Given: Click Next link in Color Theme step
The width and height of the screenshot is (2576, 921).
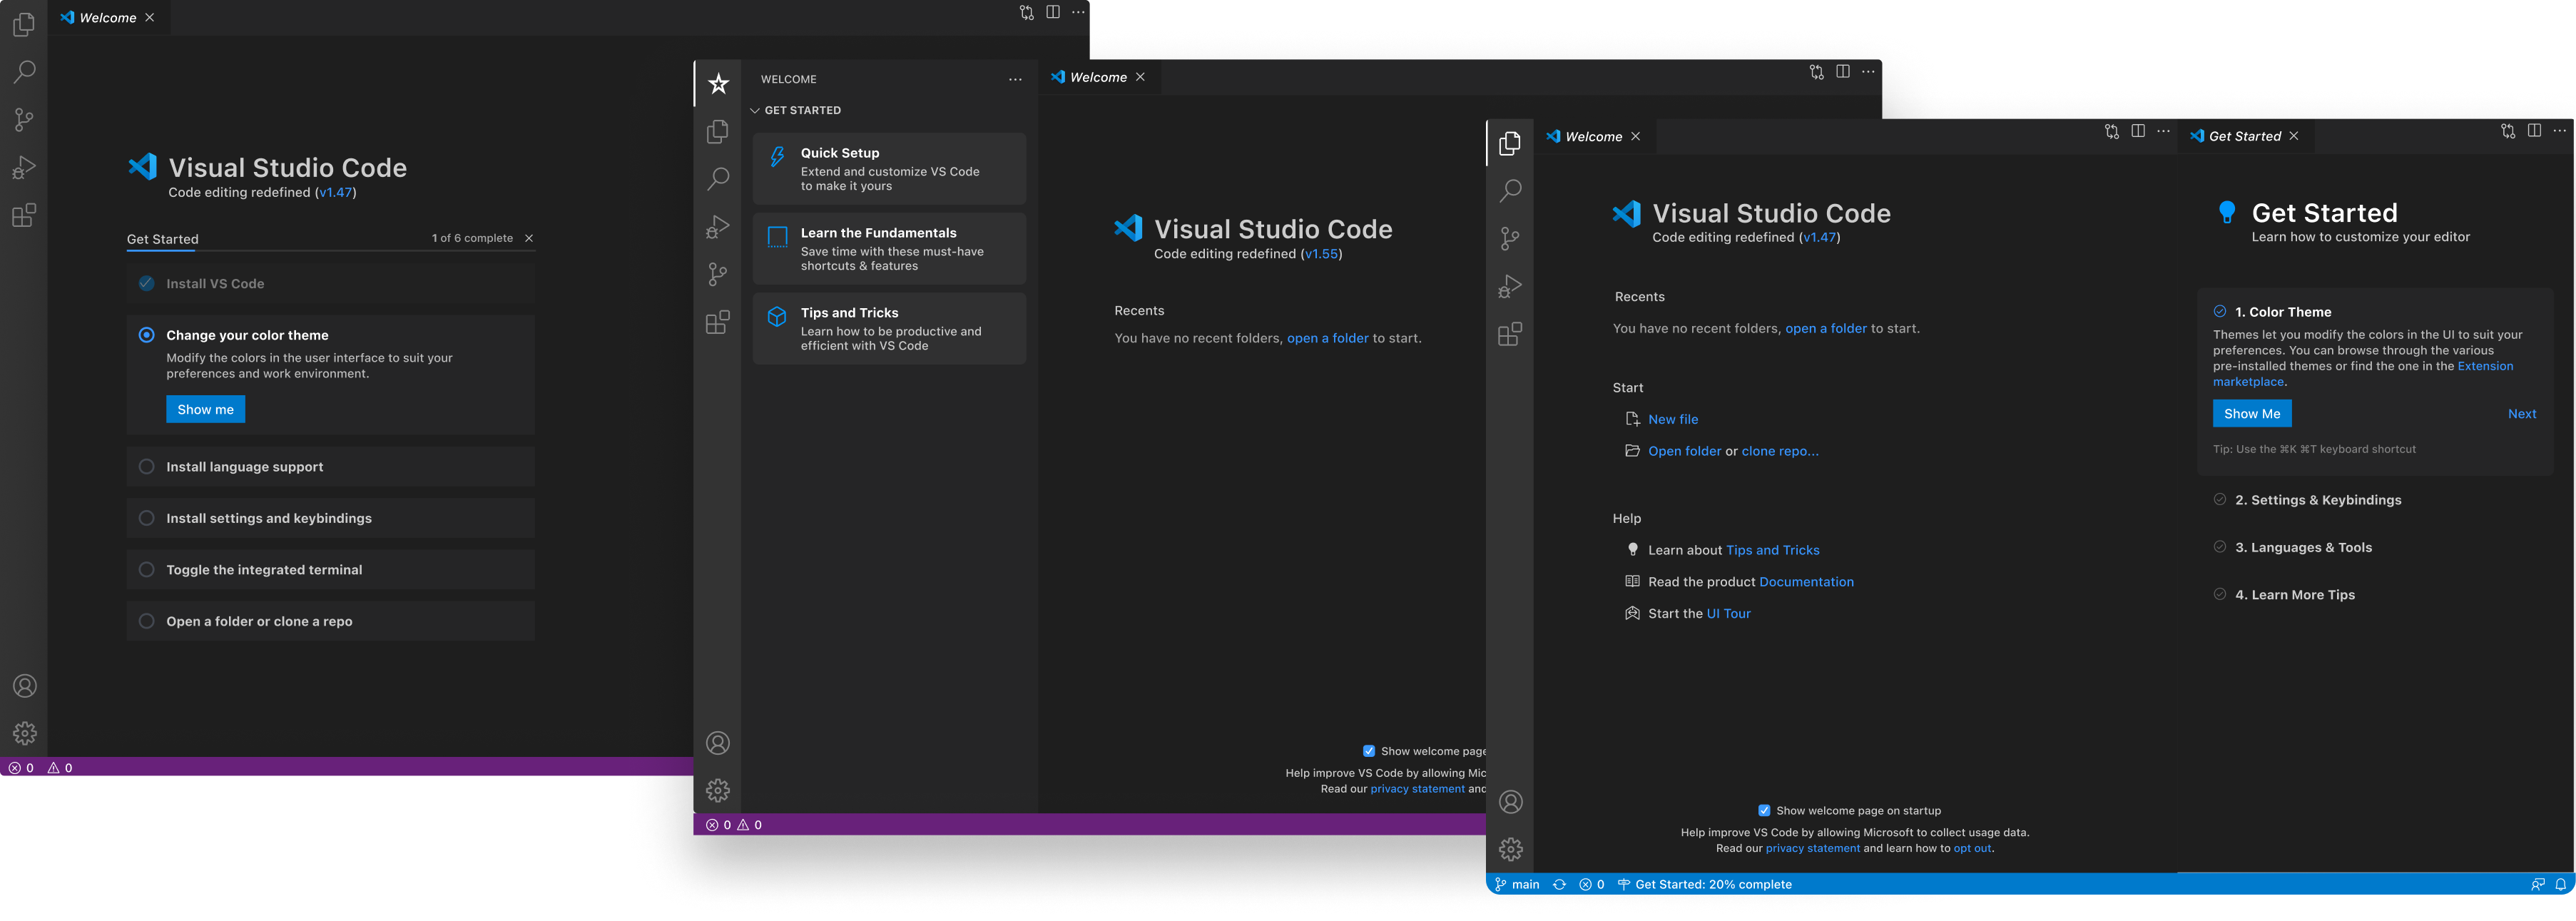Looking at the screenshot, I should pyautogui.click(x=2522, y=414).
